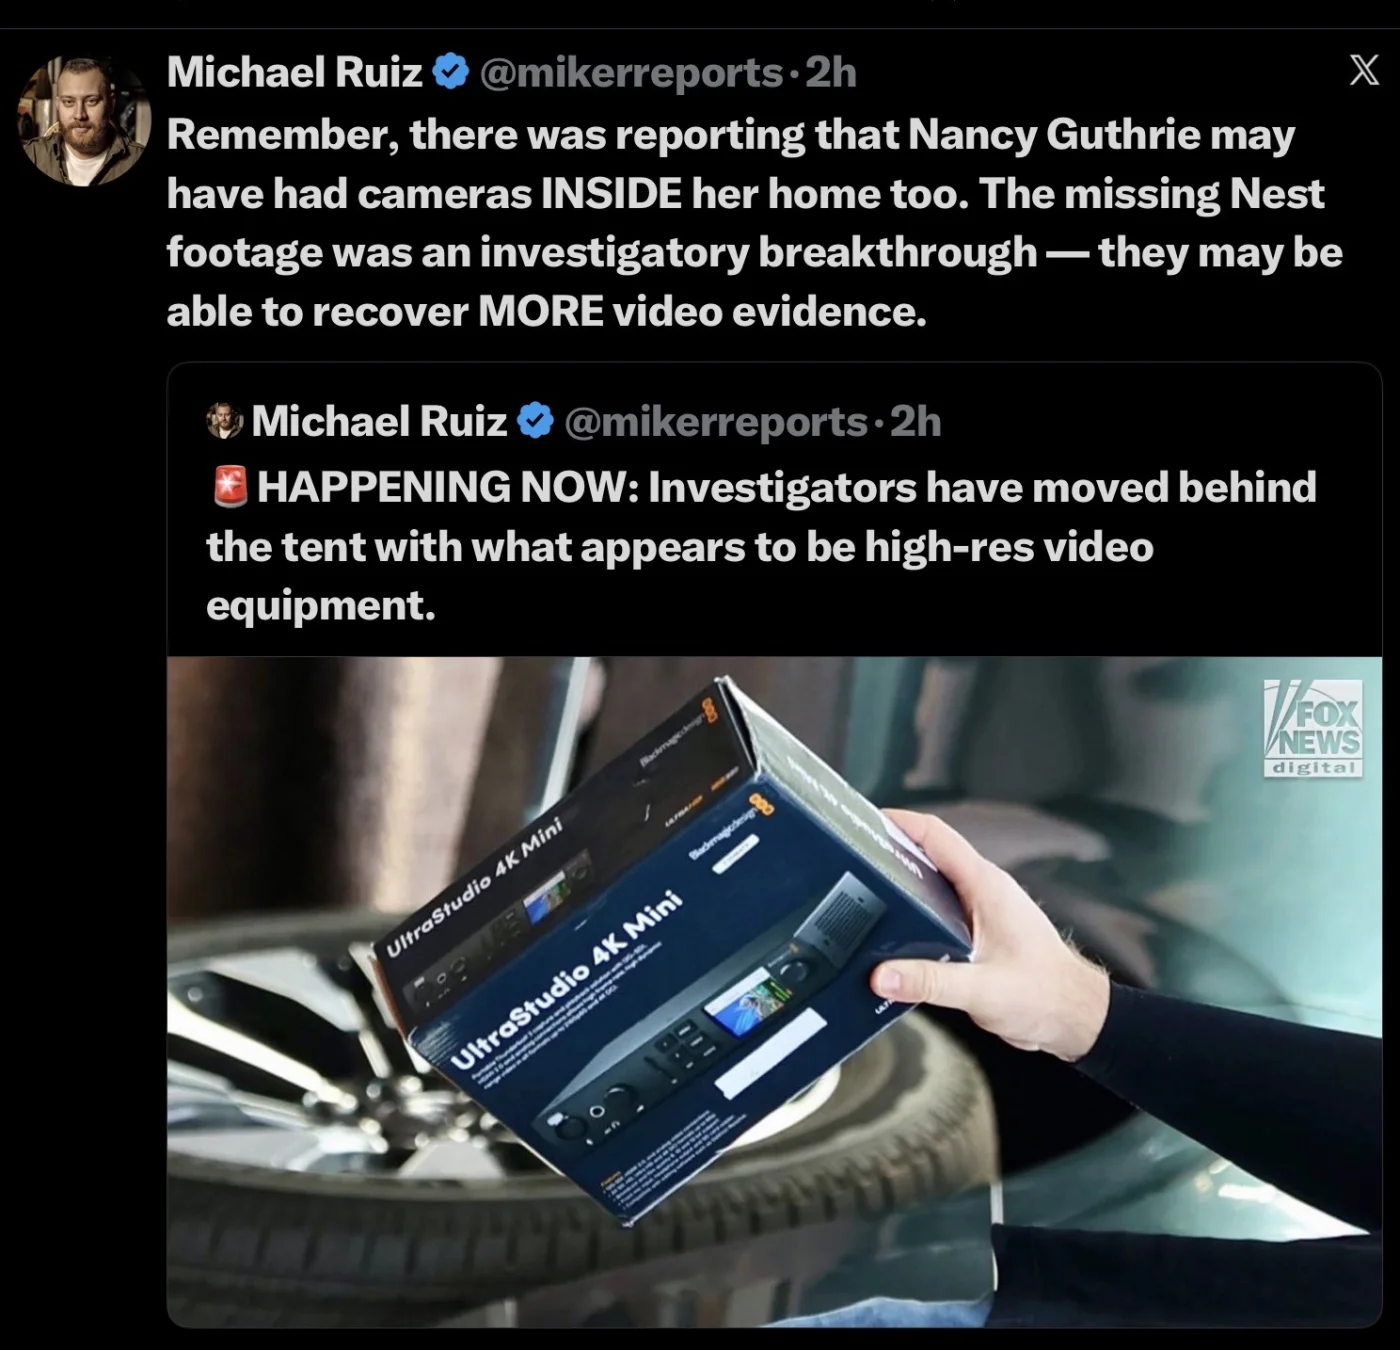Image resolution: width=1400 pixels, height=1350 pixels.
Task: Click the red siren emoji before HAPPENING NOW
Action: 230,486
